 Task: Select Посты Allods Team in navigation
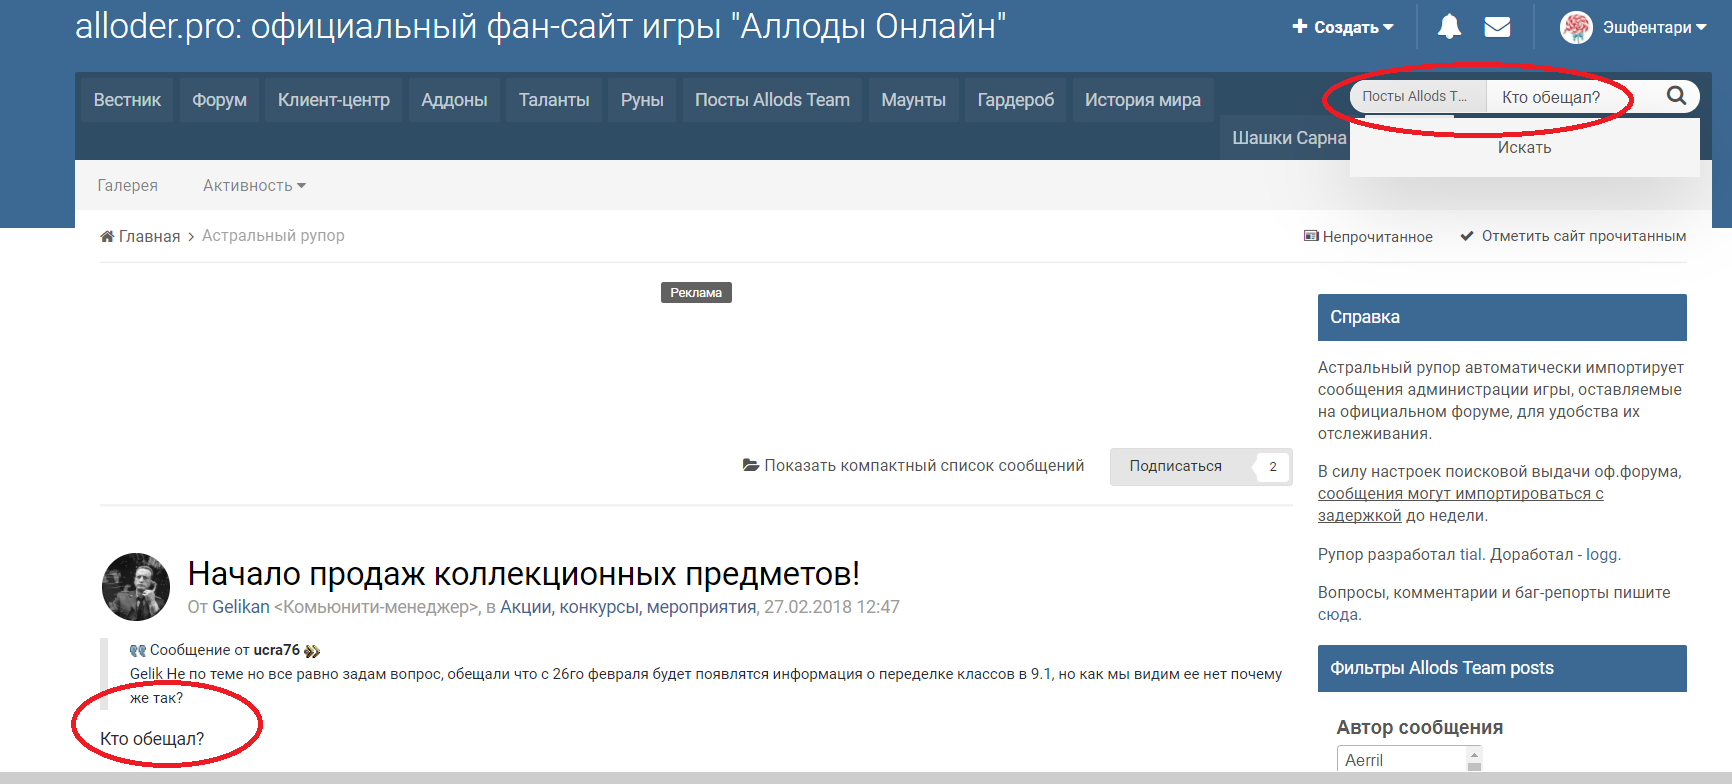[x=772, y=100]
